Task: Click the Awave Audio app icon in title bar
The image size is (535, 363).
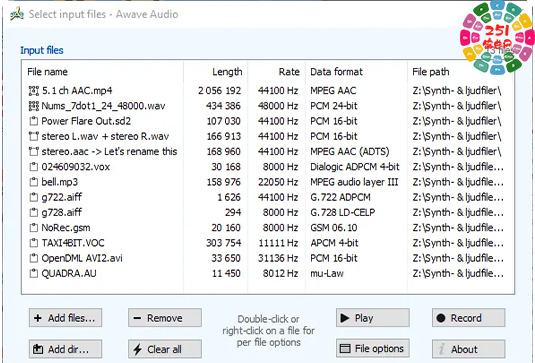Action: tap(17, 14)
